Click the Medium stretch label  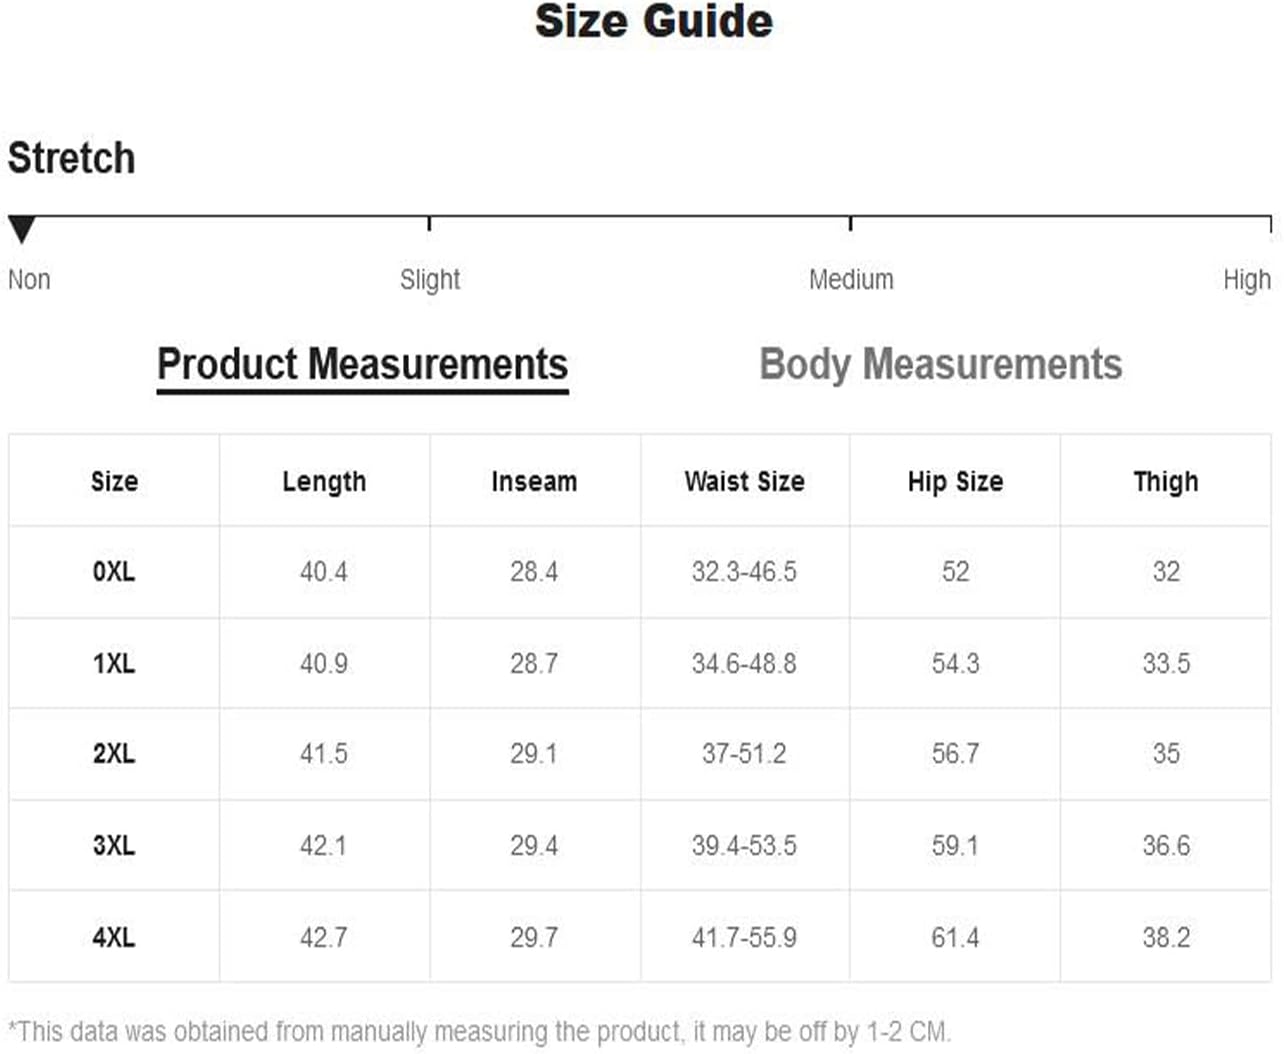point(851,279)
